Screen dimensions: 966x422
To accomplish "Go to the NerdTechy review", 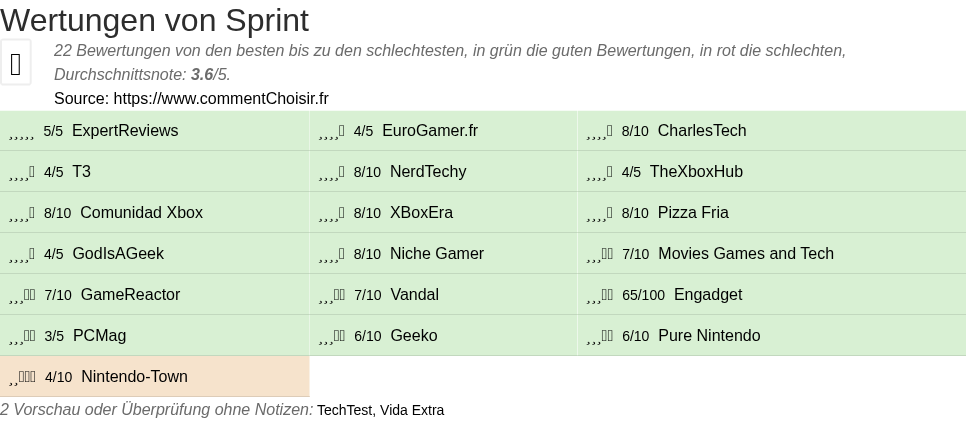I will click(x=428, y=172).
